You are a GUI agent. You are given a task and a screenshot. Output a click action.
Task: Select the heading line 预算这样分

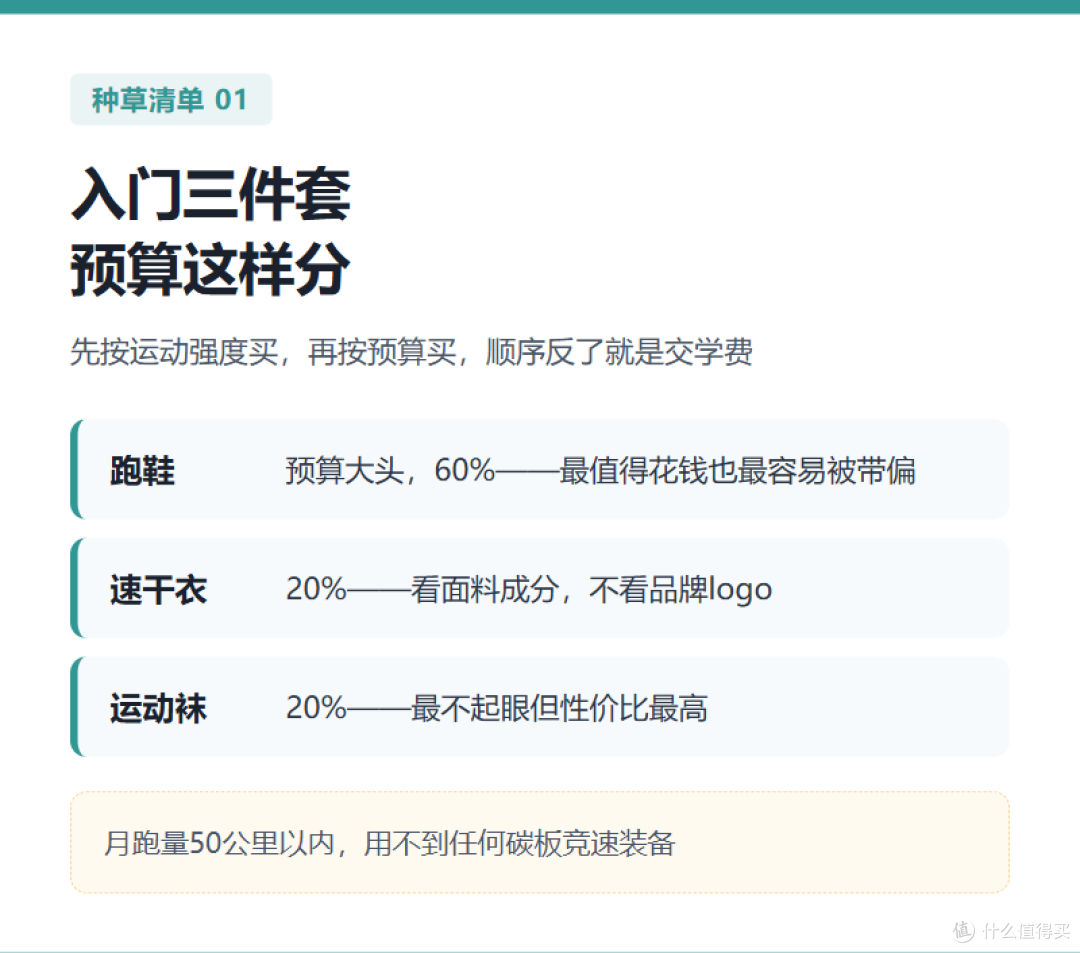pos(211,269)
